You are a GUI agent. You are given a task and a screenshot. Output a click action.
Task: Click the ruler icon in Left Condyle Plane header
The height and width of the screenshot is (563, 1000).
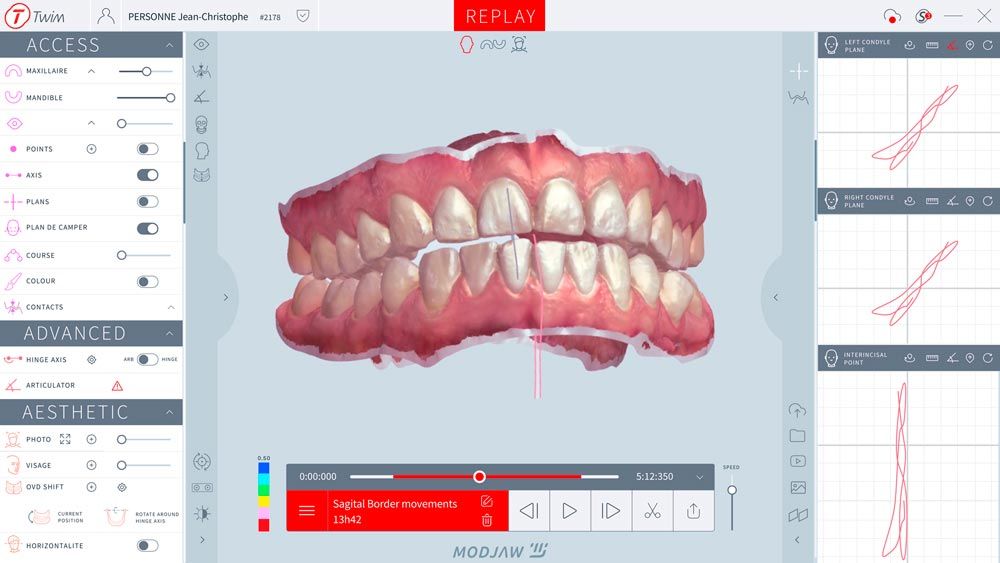point(932,45)
